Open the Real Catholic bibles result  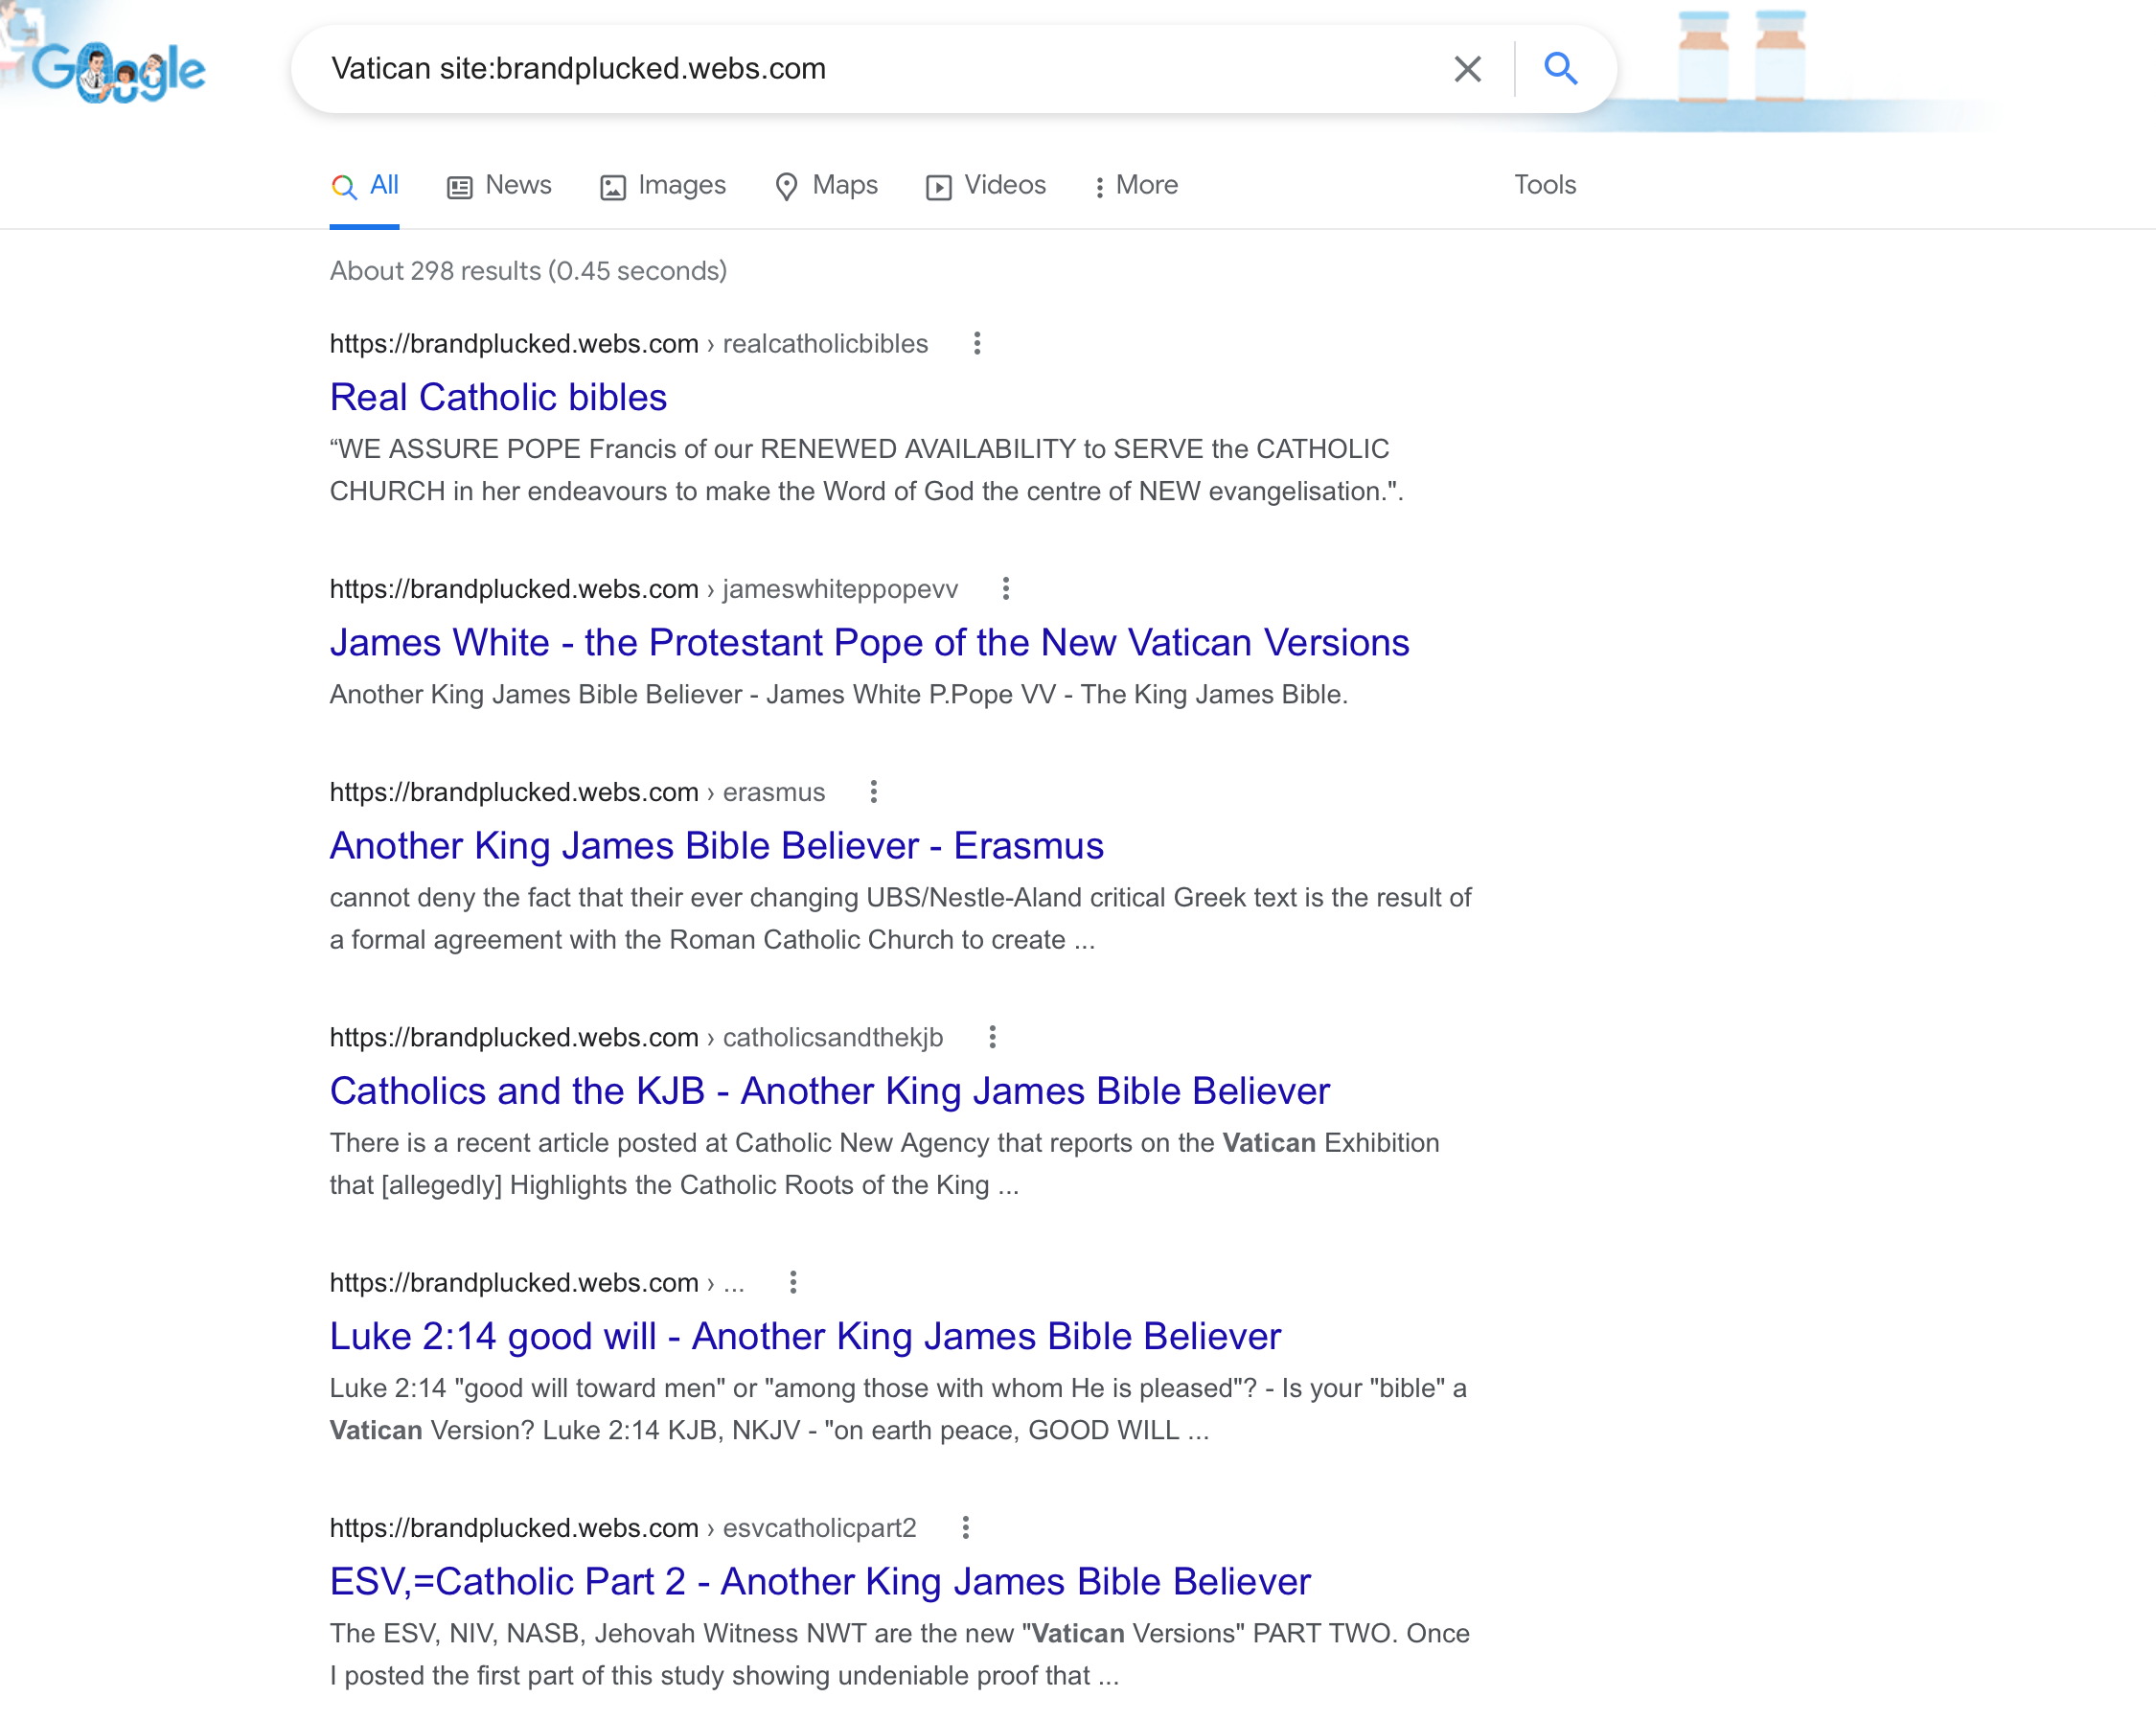click(498, 398)
